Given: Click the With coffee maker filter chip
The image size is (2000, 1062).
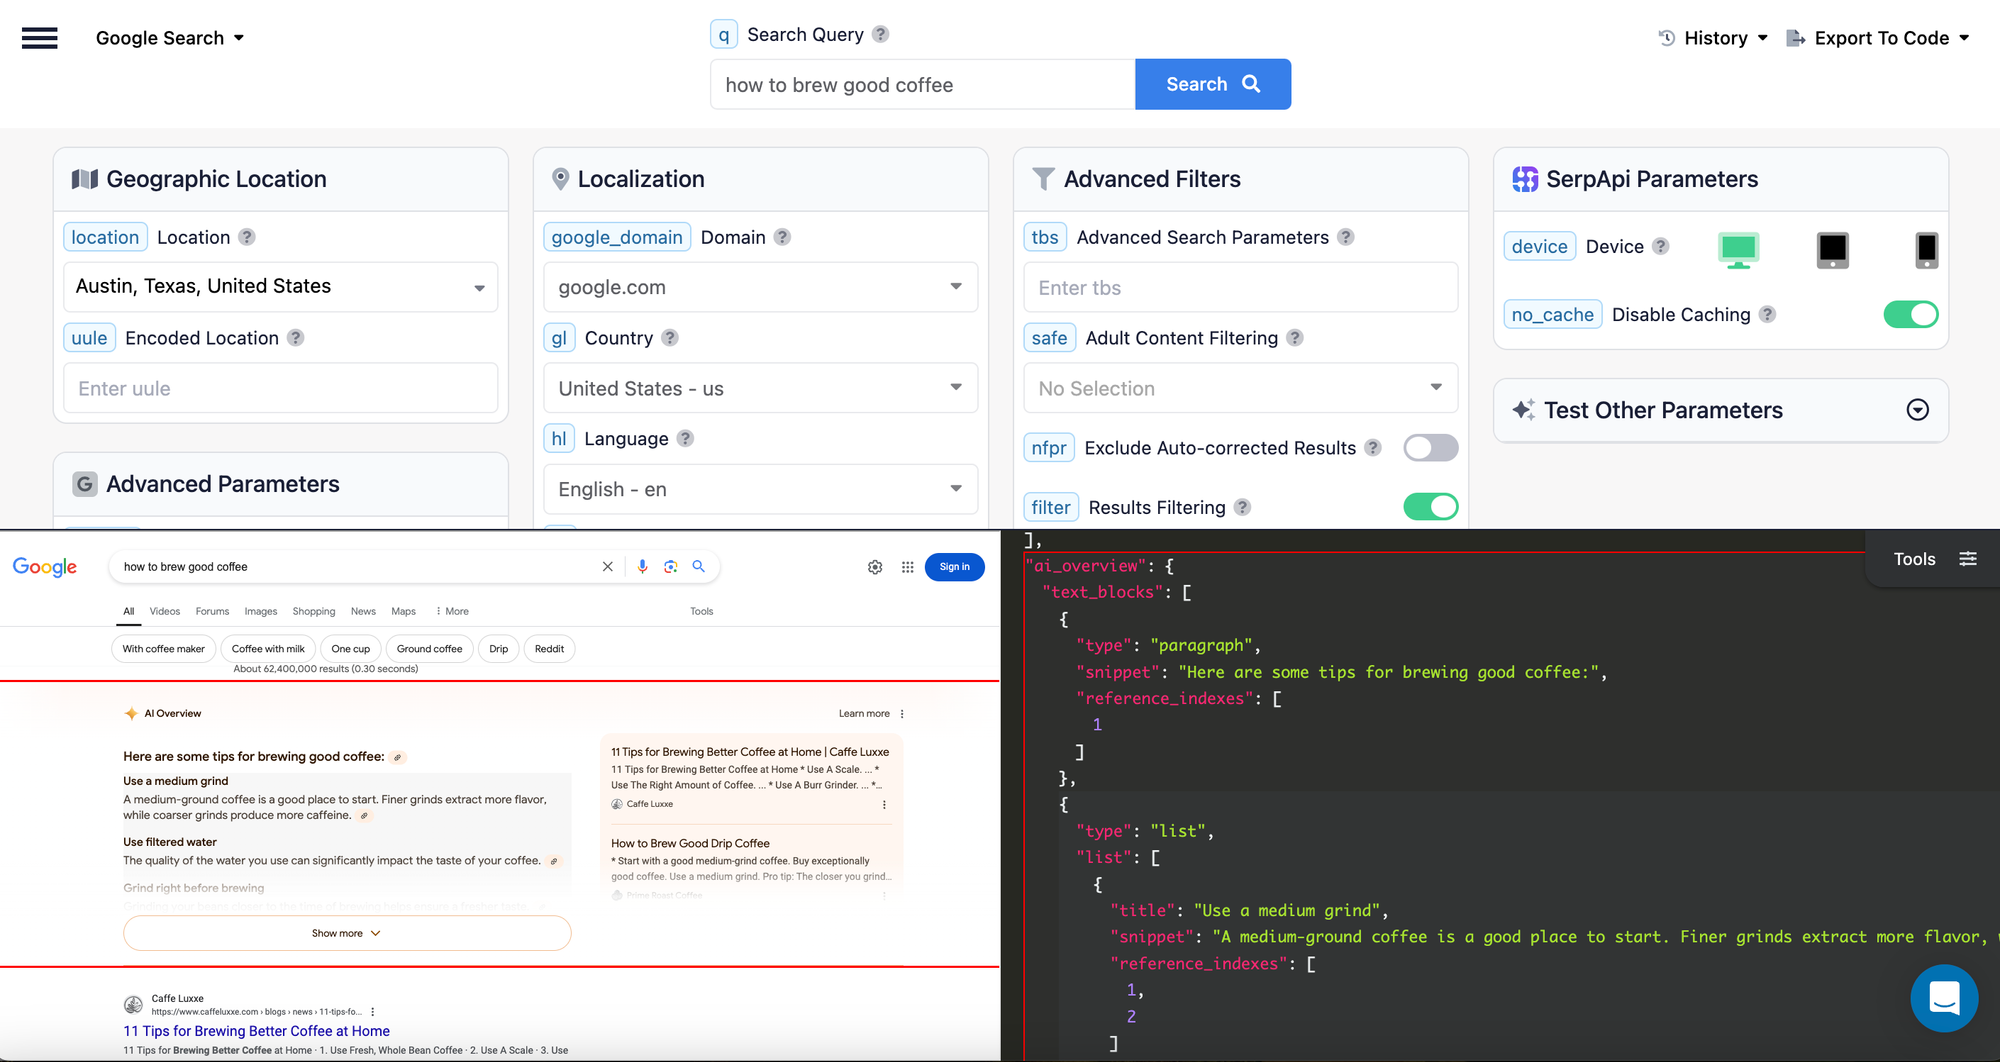Looking at the screenshot, I should 164,649.
